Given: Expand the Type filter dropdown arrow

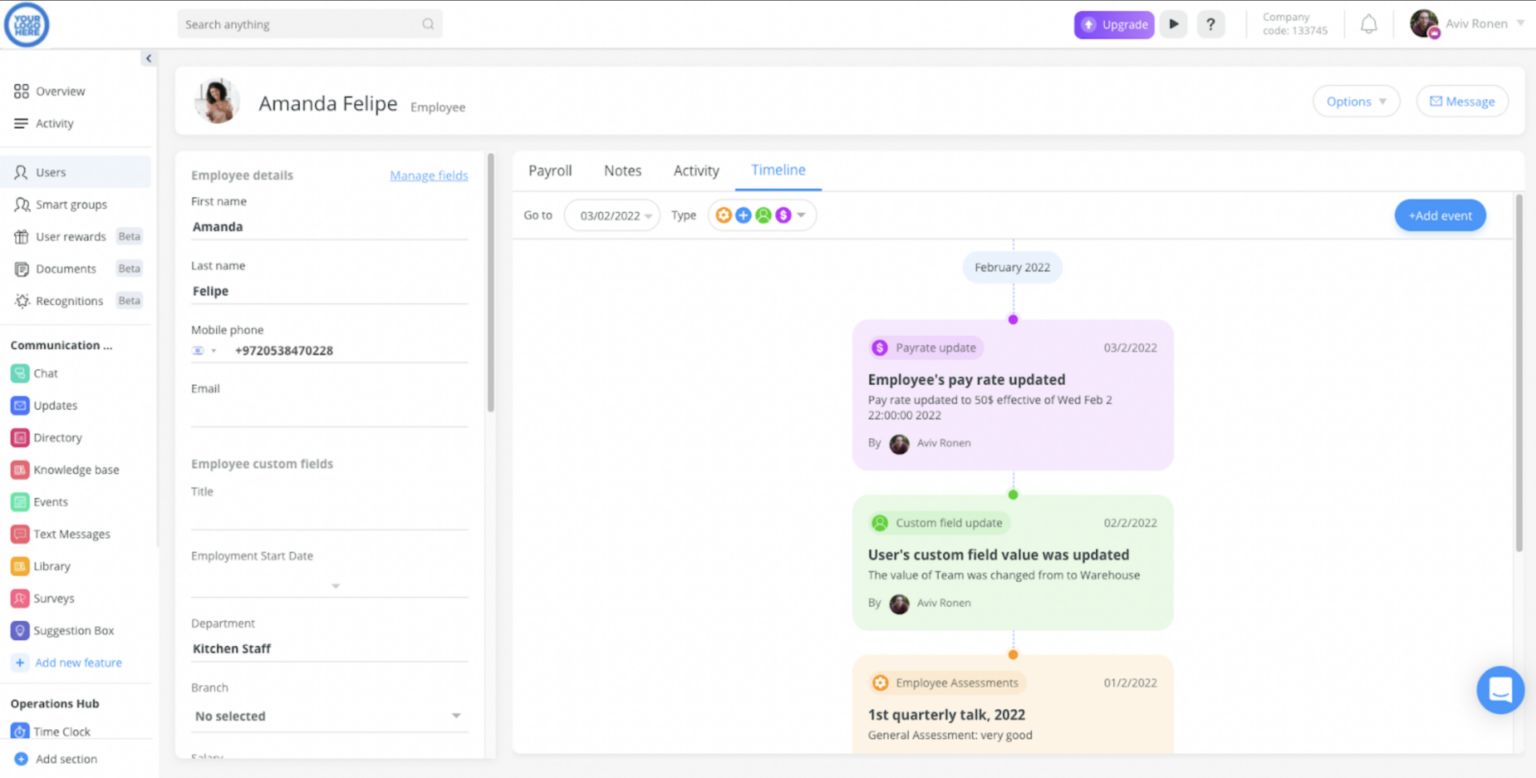Looking at the screenshot, I should click(x=800, y=214).
